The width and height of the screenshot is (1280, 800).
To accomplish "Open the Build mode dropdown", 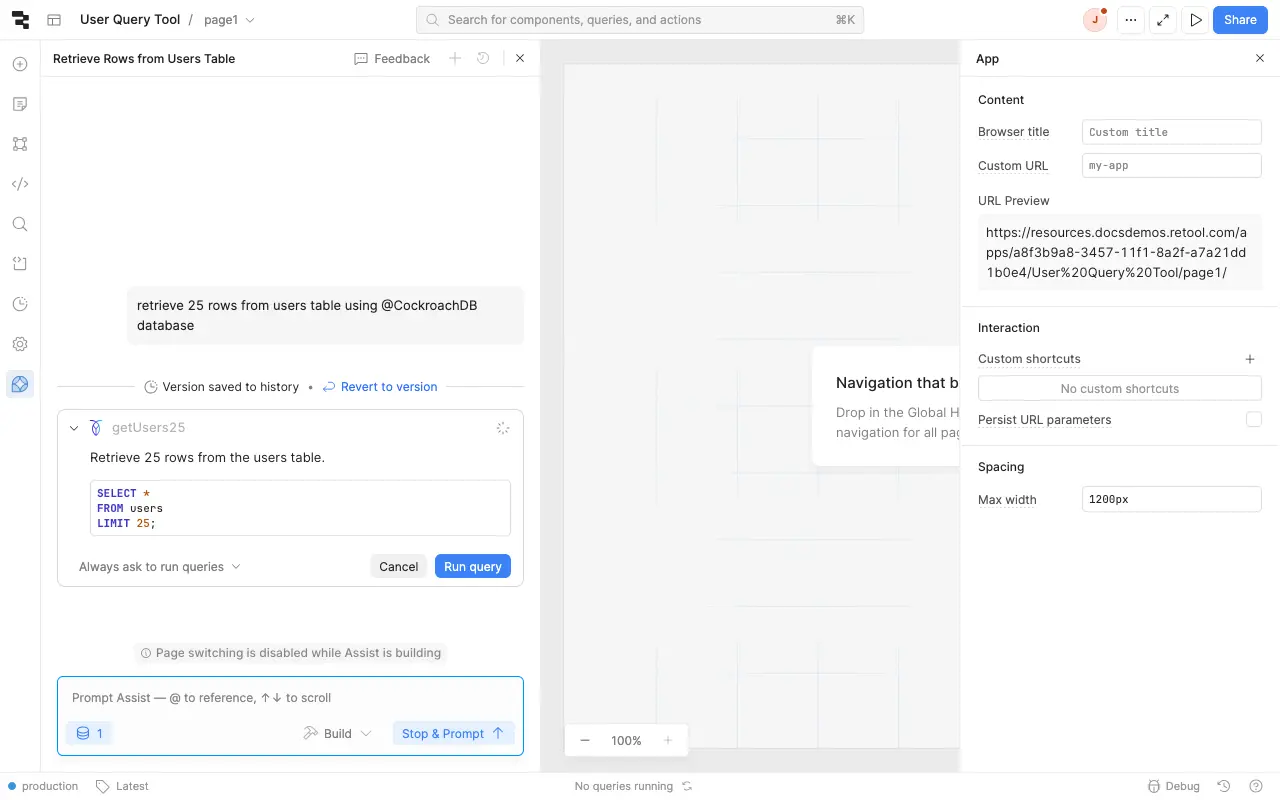I will (338, 733).
